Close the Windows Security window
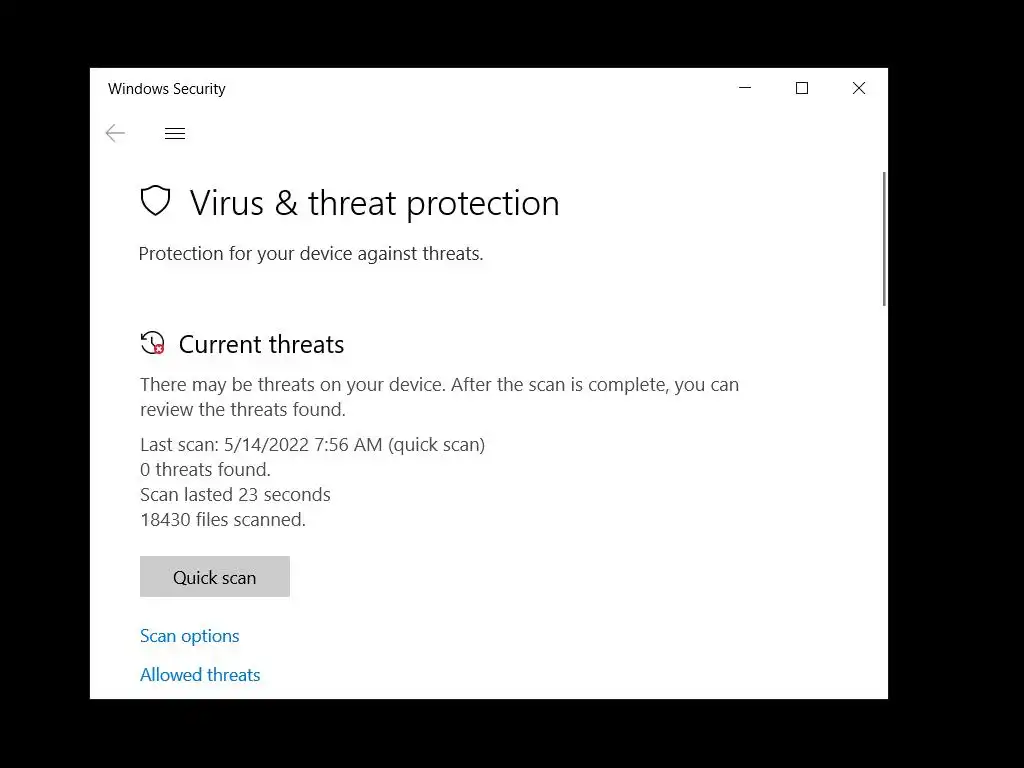The height and width of the screenshot is (768, 1024). 858,88
